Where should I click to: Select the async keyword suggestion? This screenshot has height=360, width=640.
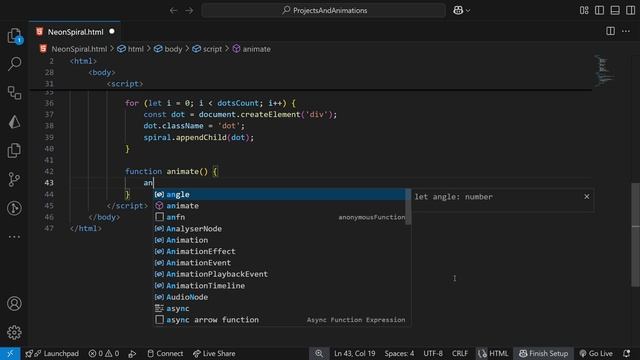tap(282, 309)
